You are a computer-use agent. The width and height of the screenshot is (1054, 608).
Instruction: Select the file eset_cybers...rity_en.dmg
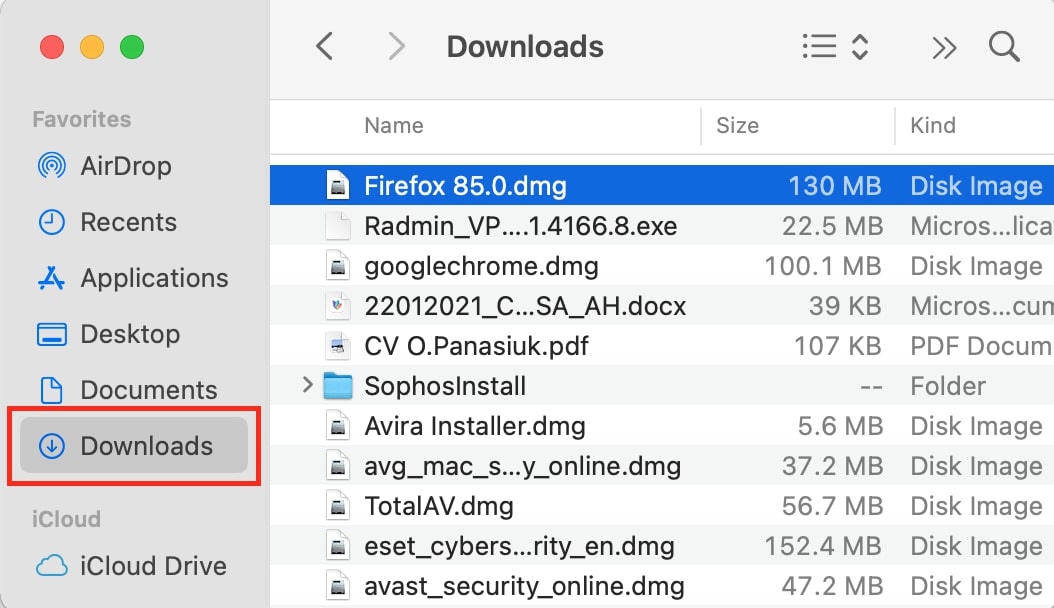point(519,547)
